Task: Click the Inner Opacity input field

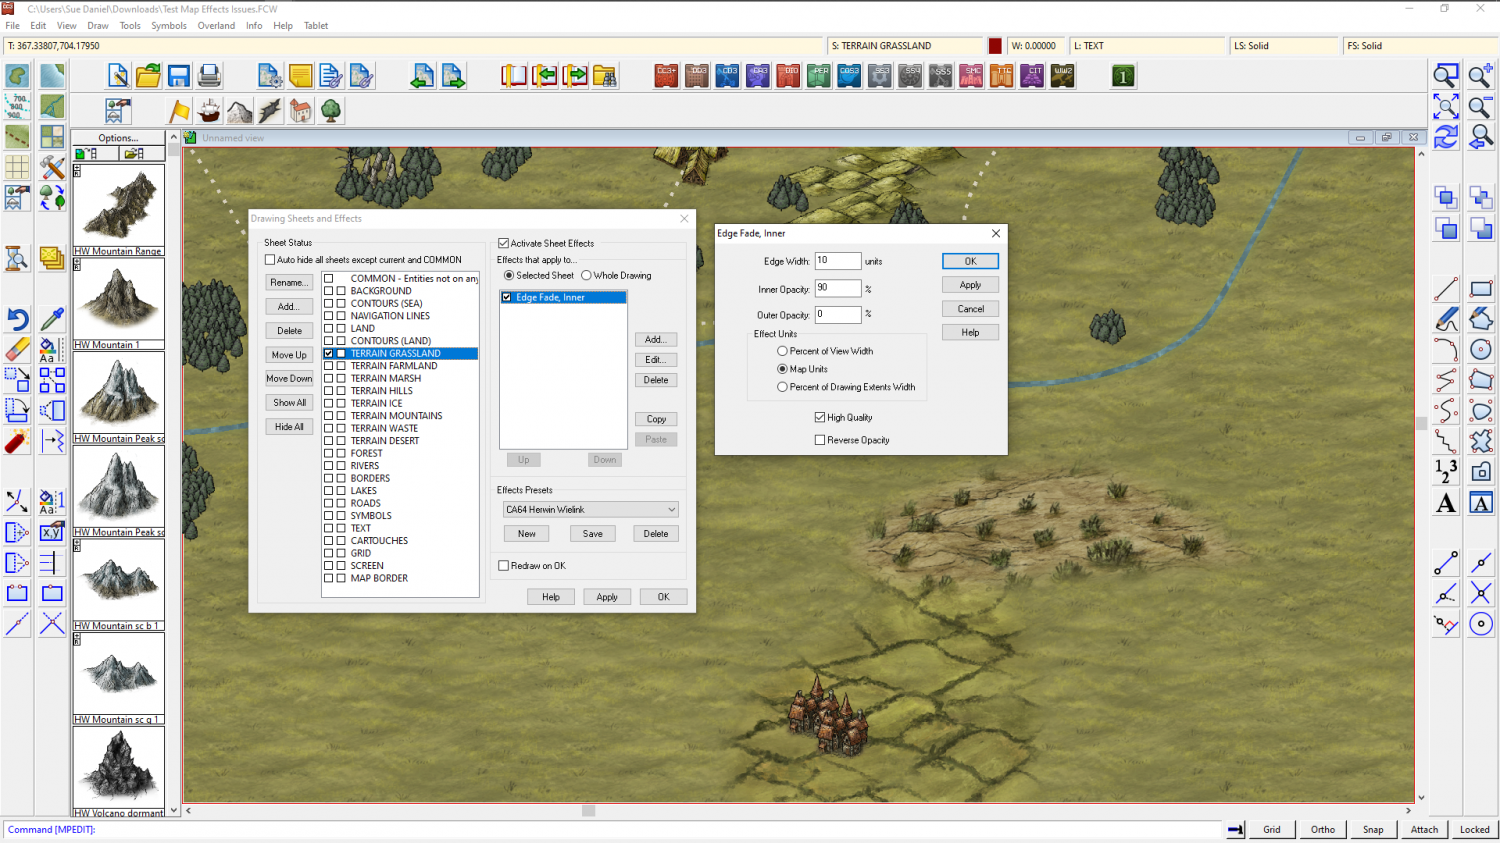Action: pyautogui.click(x=838, y=288)
